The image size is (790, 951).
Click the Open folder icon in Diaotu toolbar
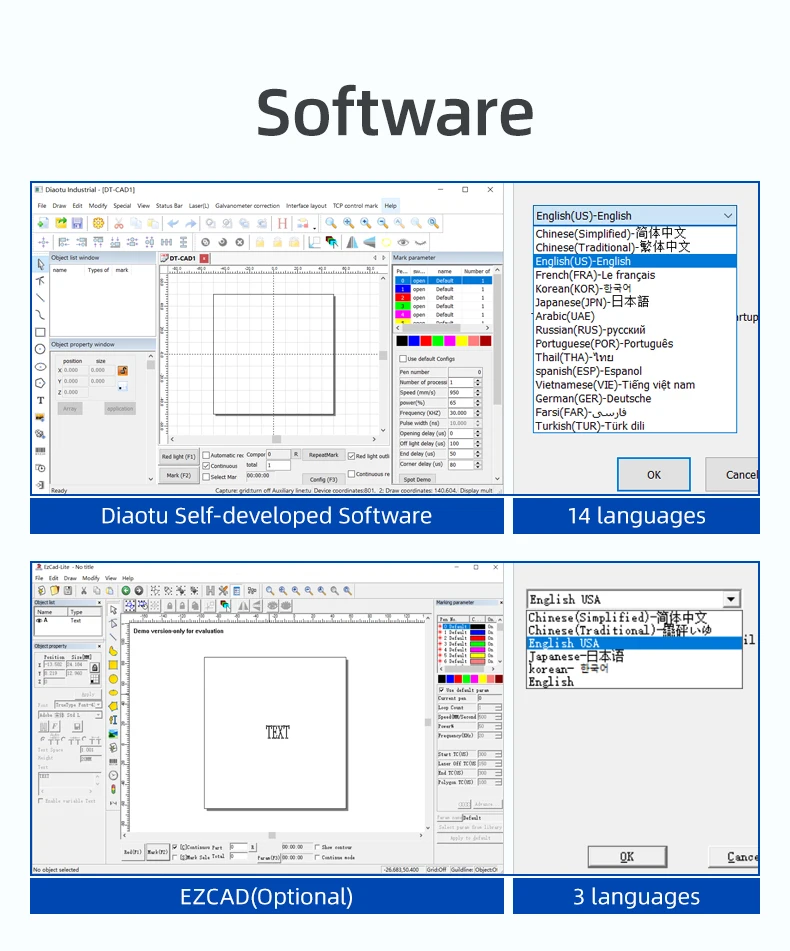pyautogui.click(x=61, y=223)
